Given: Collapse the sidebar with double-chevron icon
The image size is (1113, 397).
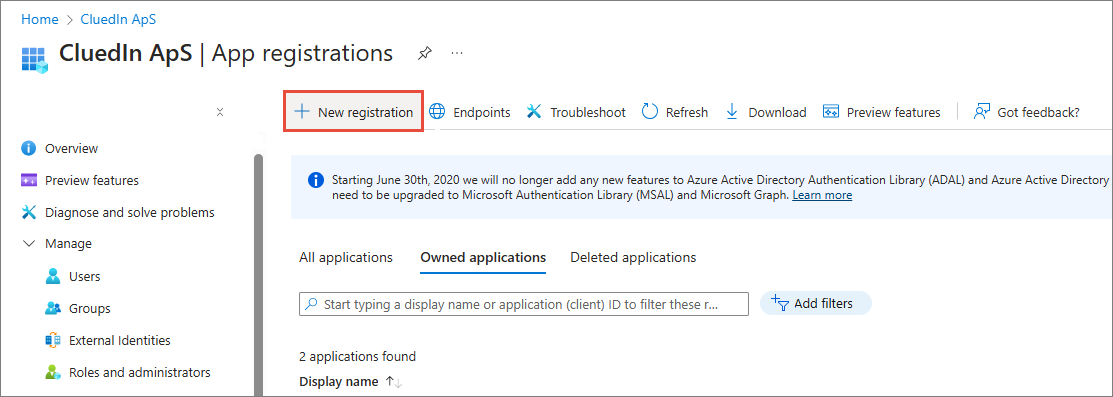Looking at the screenshot, I should 220,112.
